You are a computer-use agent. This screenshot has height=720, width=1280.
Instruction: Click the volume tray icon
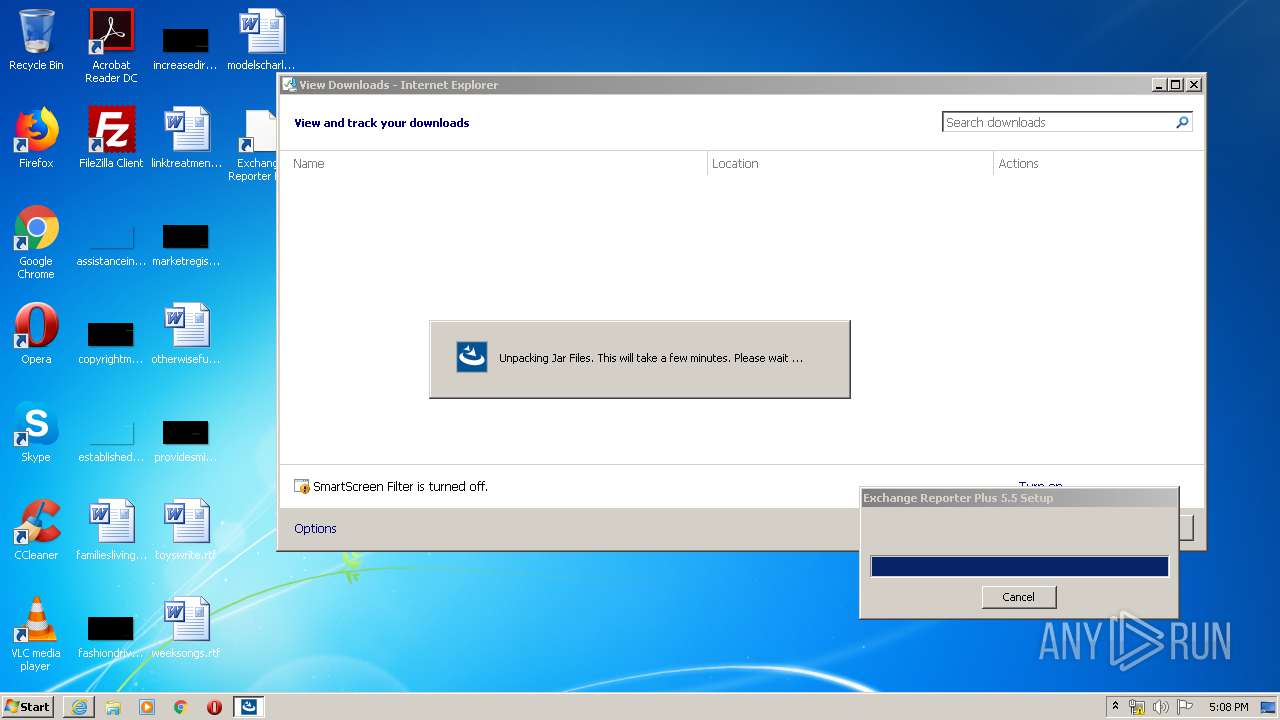(x=1161, y=707)
